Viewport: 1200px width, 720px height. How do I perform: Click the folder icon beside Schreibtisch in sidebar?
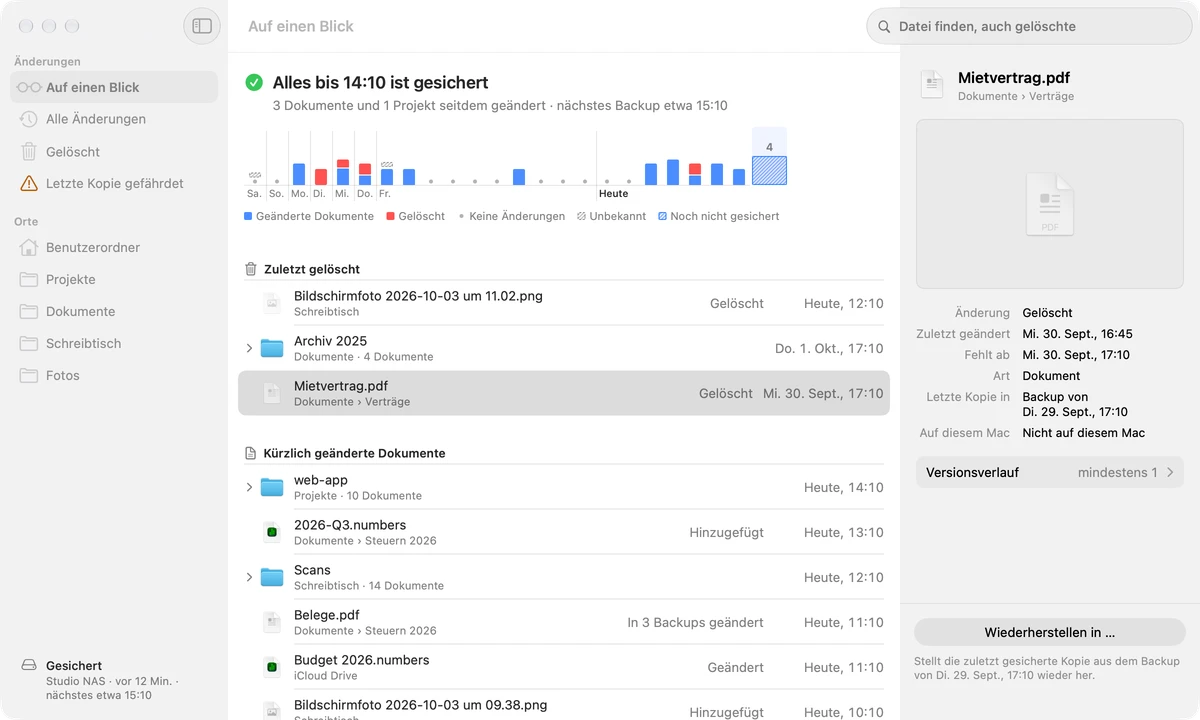[x=29, y=343]
